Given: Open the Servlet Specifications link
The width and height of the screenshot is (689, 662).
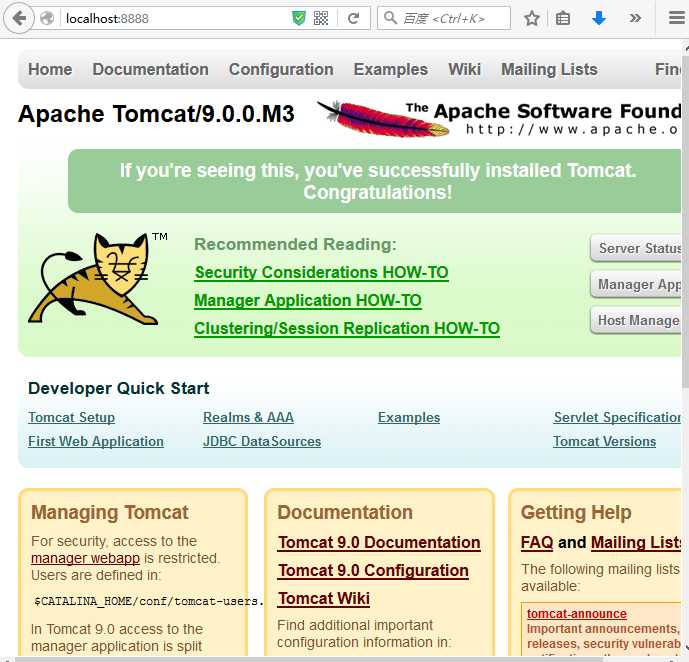Looking at the screenshot, I should click(x=617, y=417).
